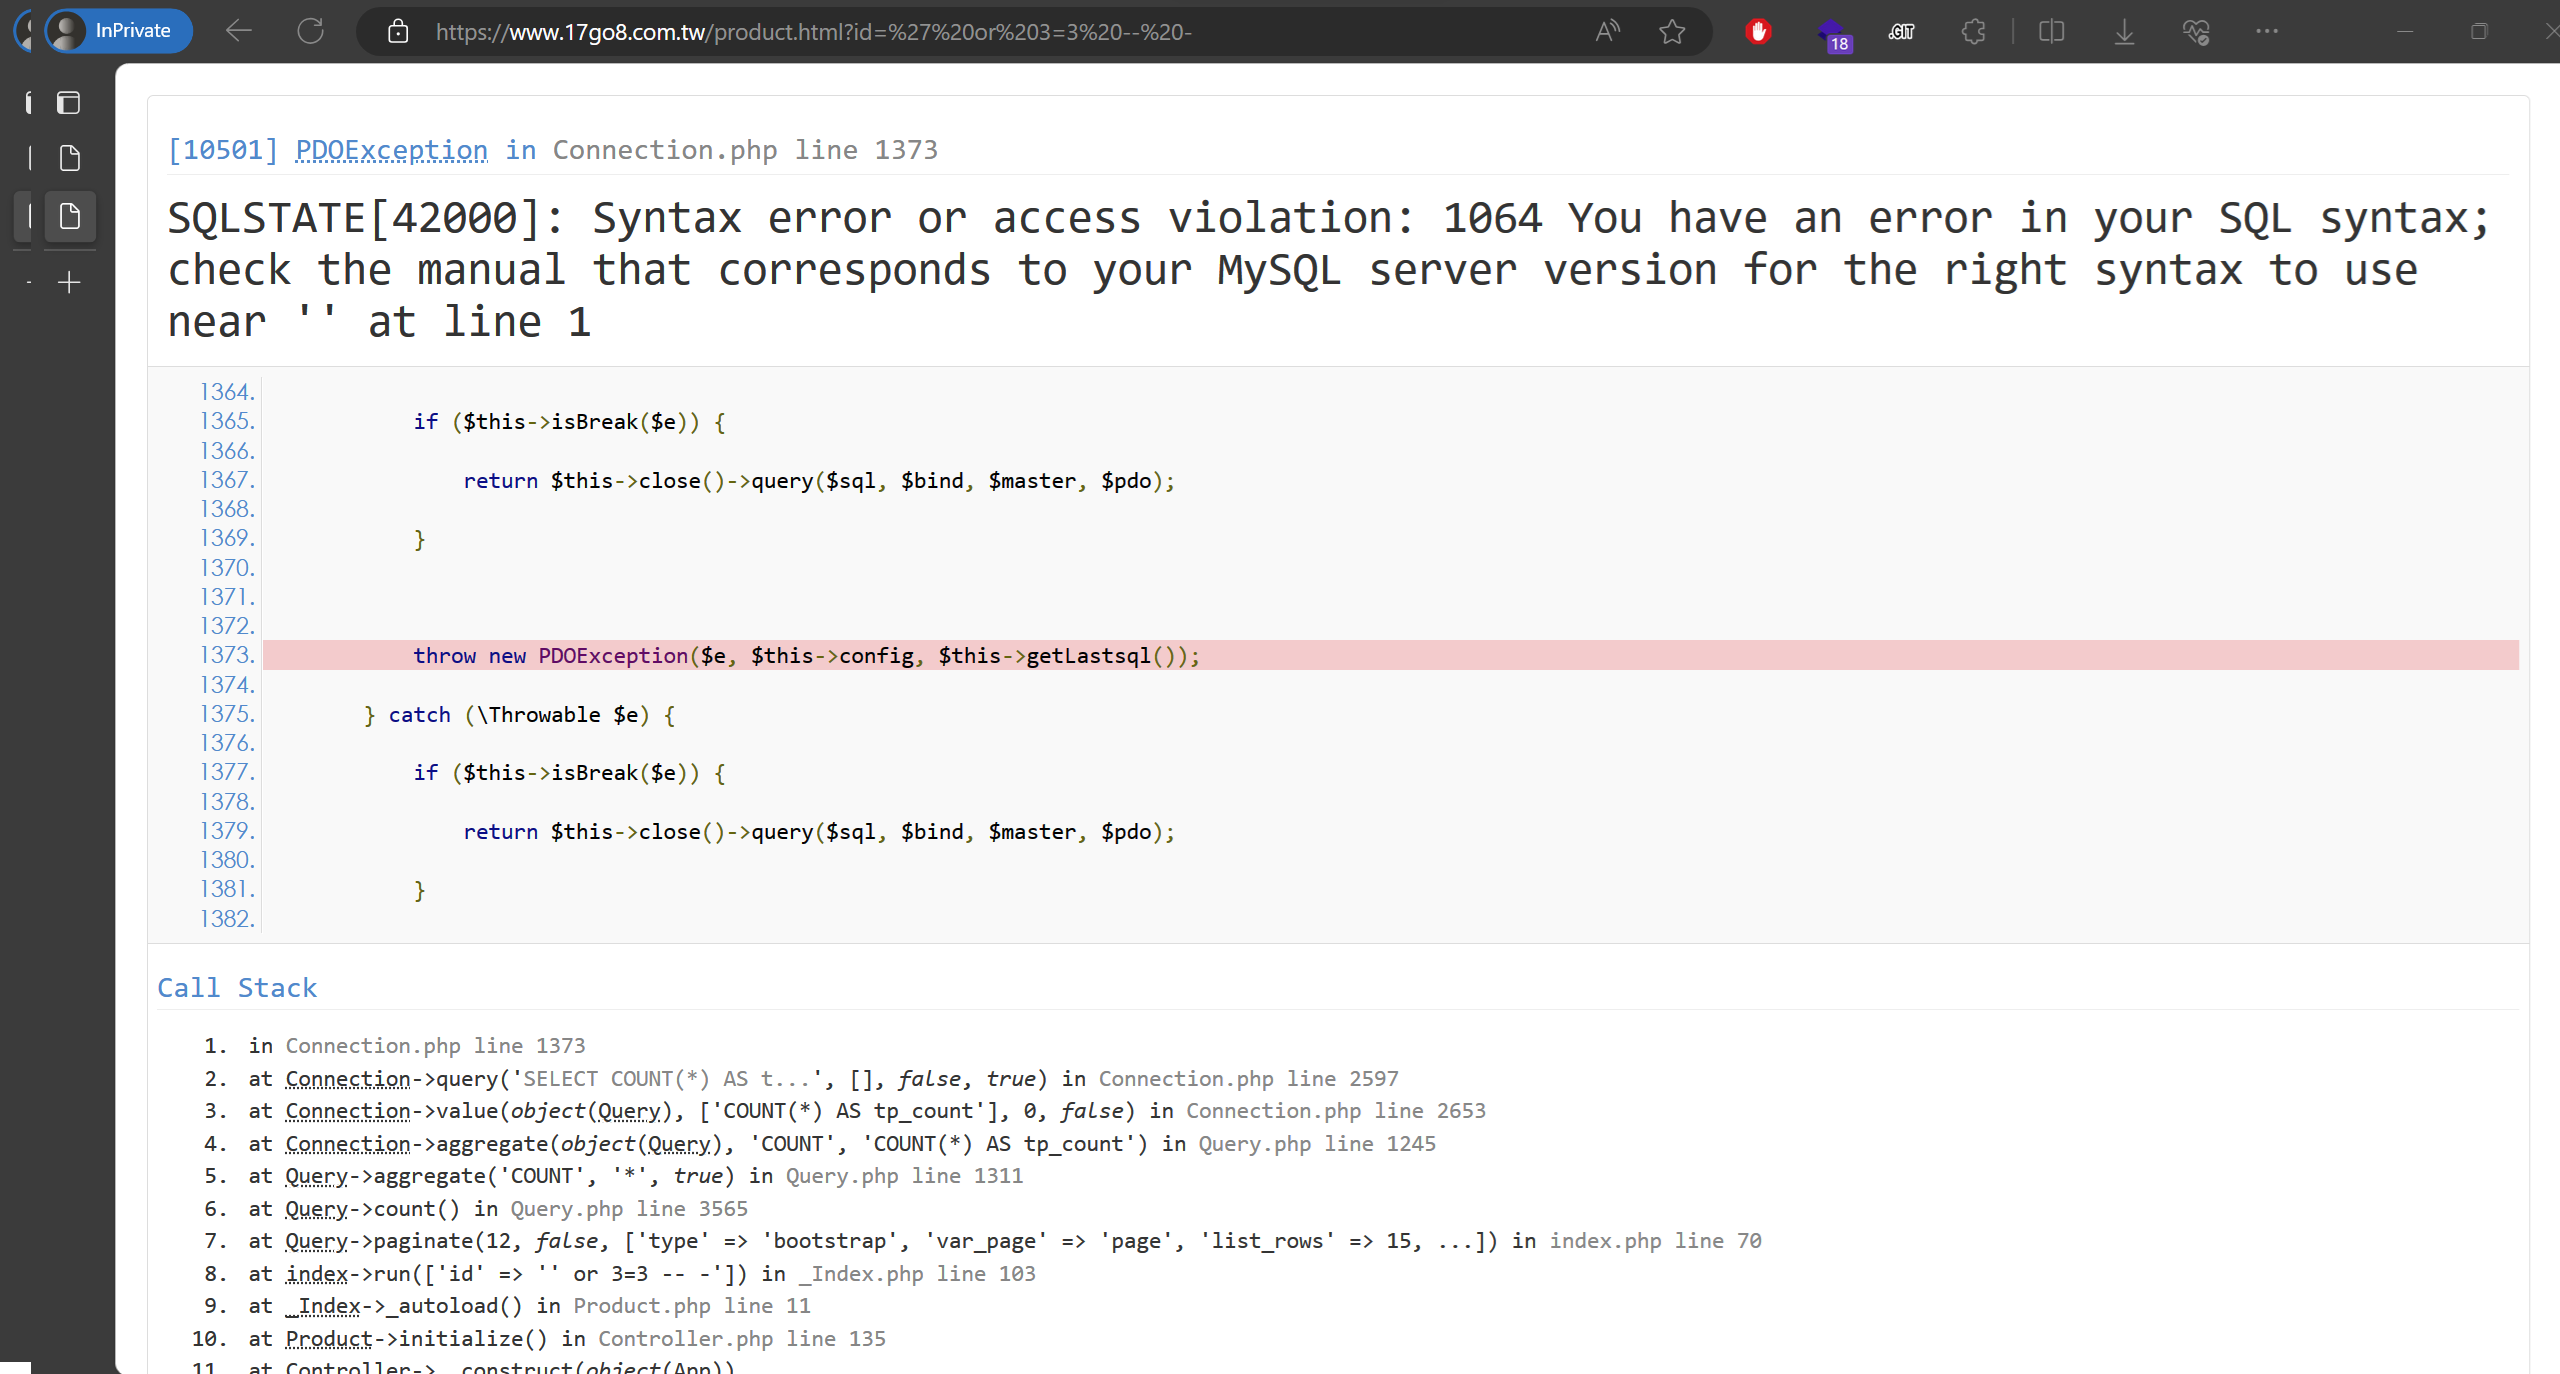Open the Extensions puzzle-piece menu
2560x1374 pixels.
[x=1973, y=32]
